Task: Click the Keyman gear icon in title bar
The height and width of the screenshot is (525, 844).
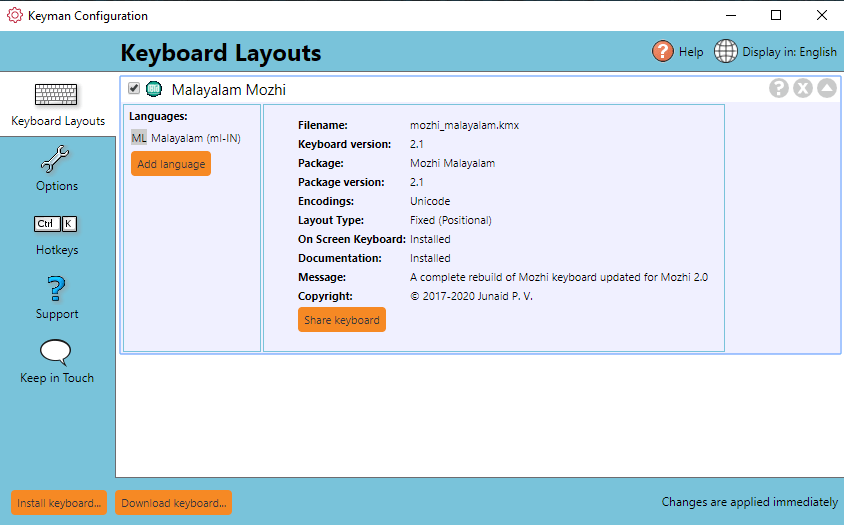Action: pyautogui.click(x=15, y=15)
